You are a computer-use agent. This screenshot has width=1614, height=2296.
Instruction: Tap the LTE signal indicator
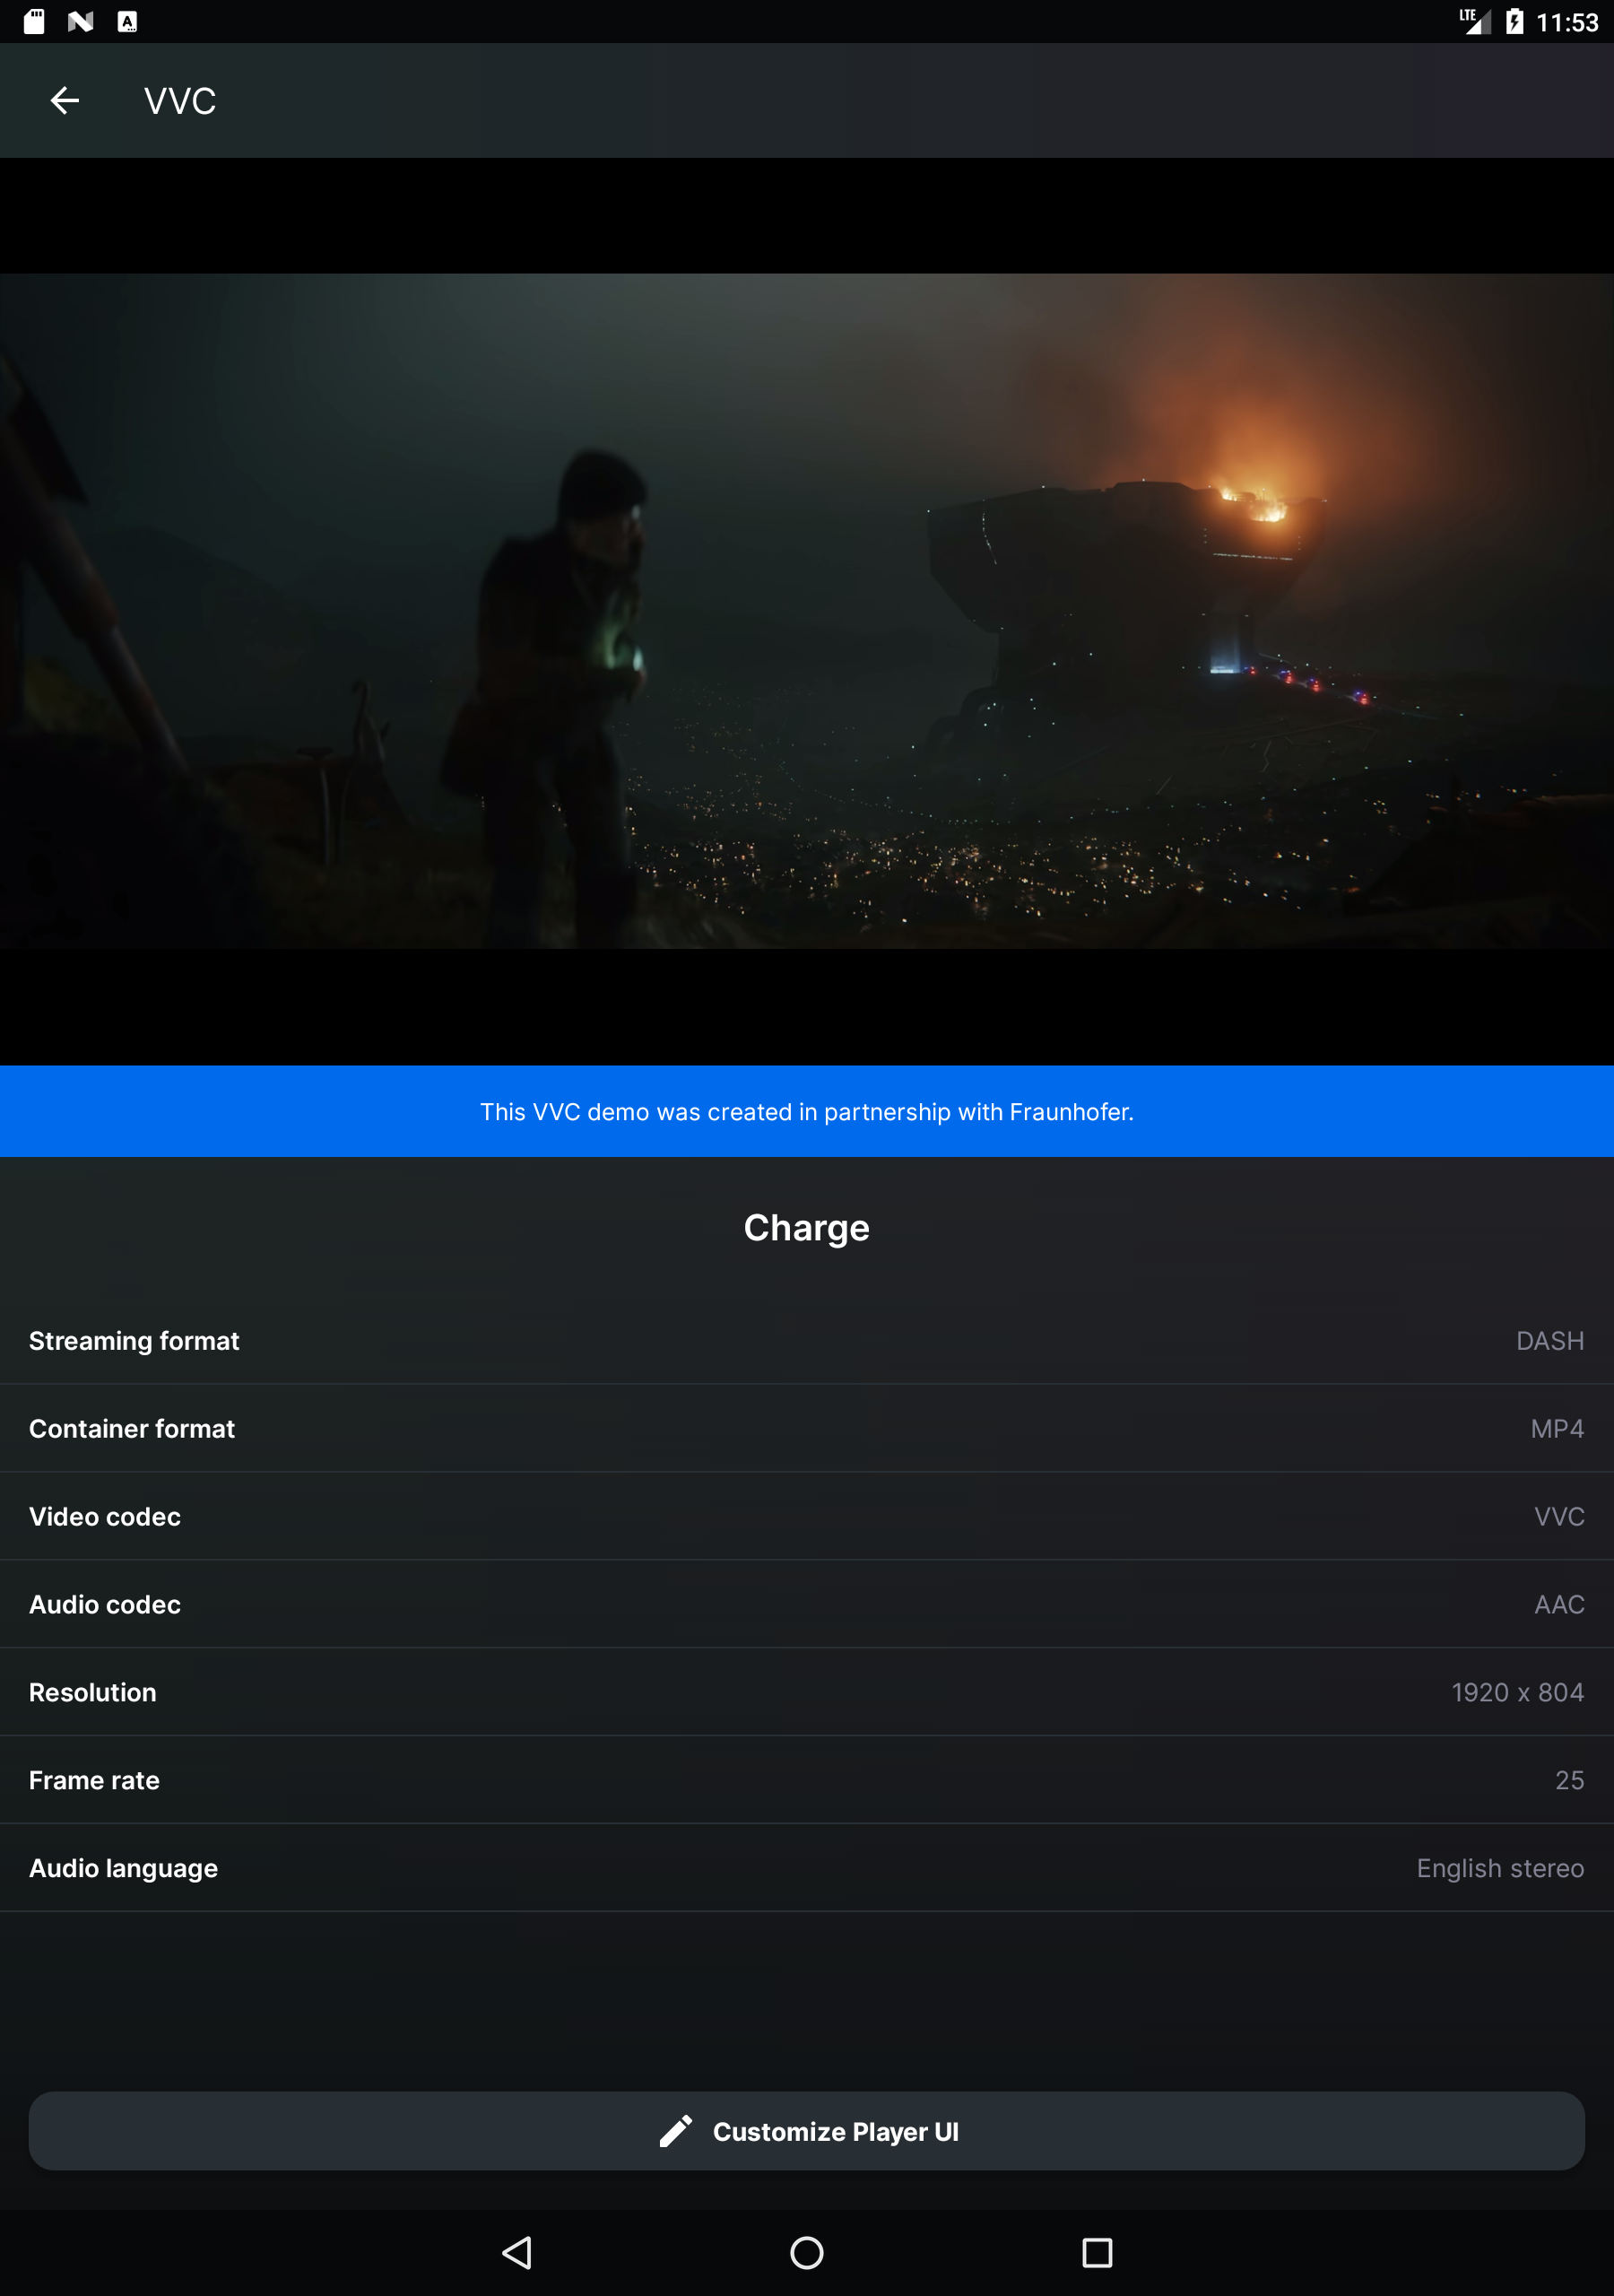(x=1474, y=21)
